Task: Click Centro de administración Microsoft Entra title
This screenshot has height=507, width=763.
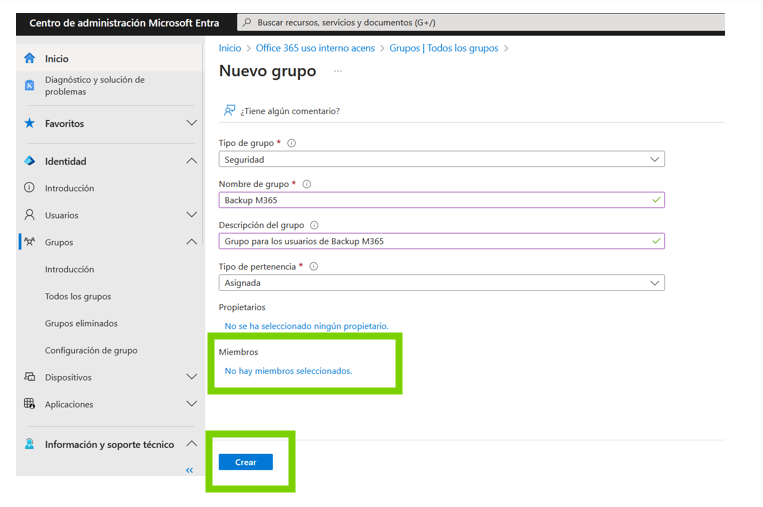Action: (x=124, y=23)
